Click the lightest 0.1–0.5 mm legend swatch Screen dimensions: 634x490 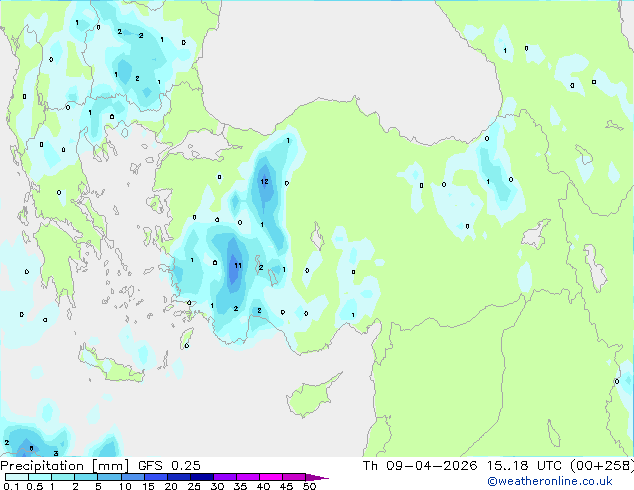(x=17, y=477)
